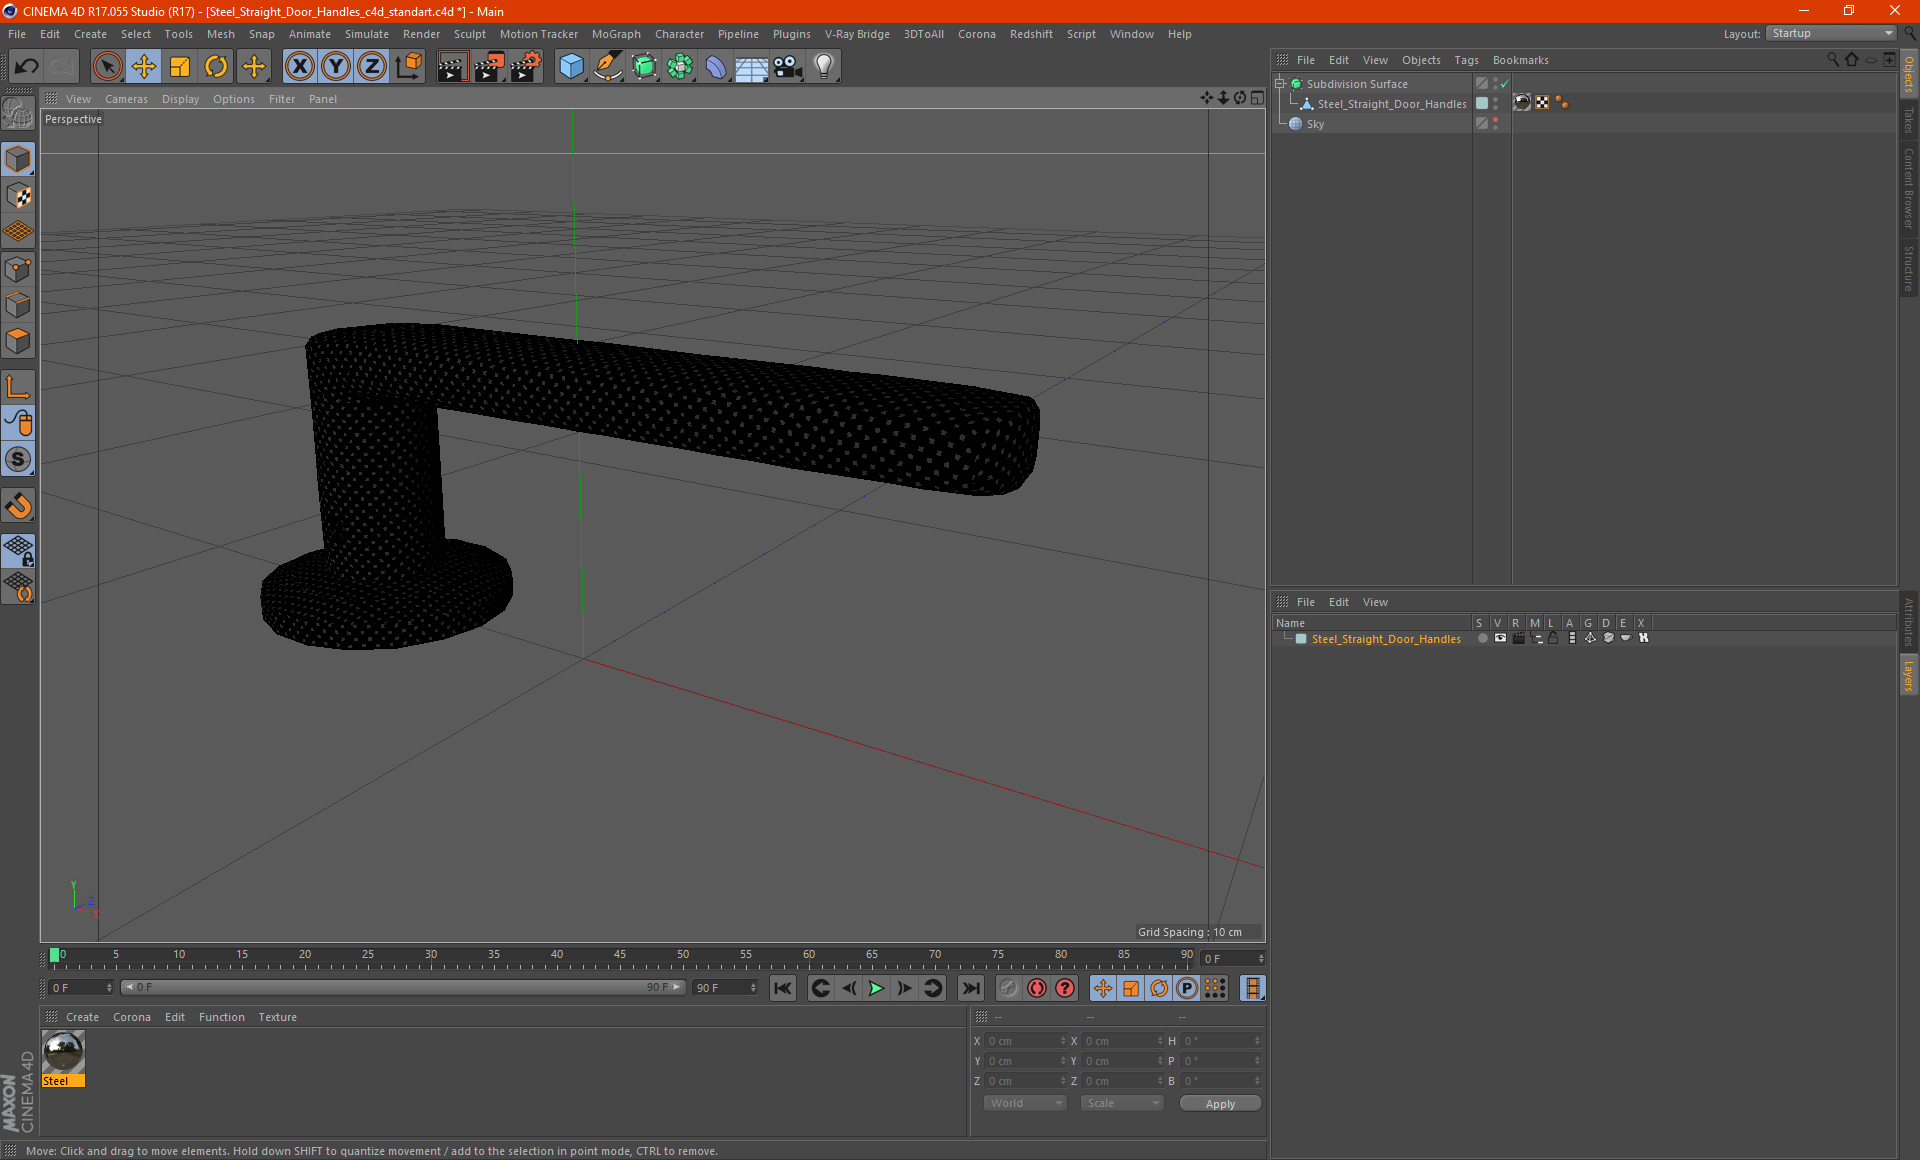Add a Subdivision Surface generator icon
The height and width of the screenshot is (1160, 1920).
pyautogui.click(x=644, y=67)
